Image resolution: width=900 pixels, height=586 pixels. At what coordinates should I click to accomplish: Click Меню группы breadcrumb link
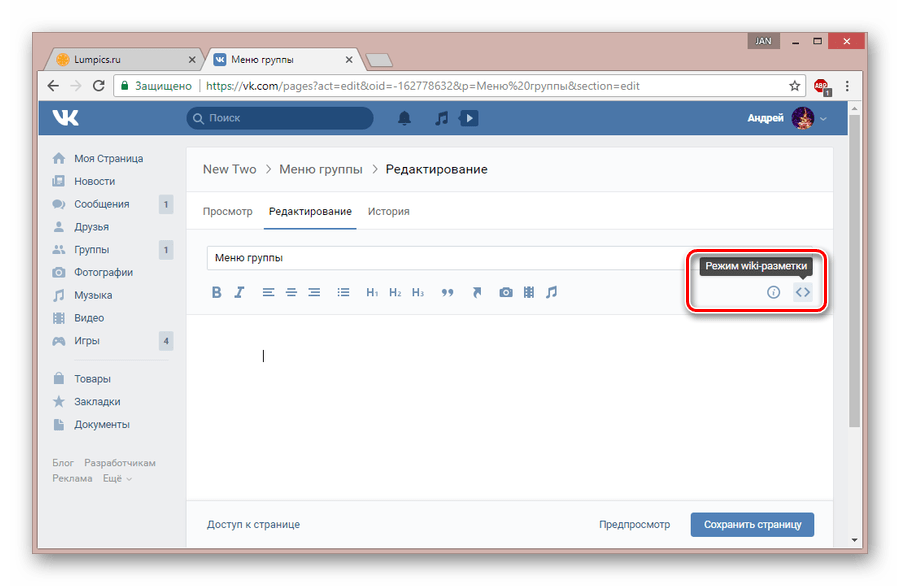pyautogui.click(x=321, y=169)
